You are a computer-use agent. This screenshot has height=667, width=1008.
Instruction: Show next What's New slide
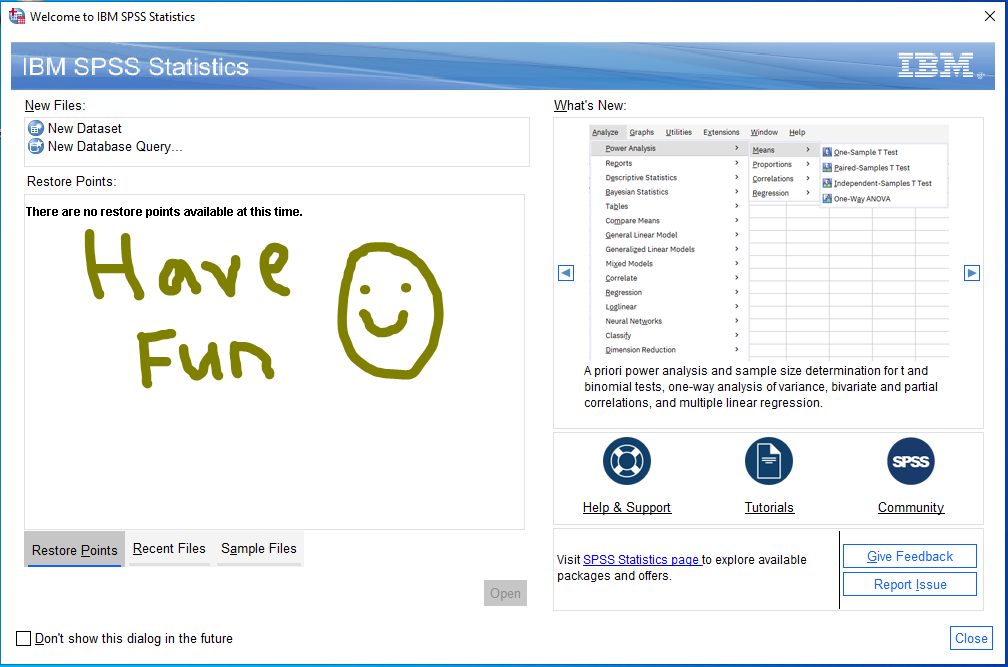click(972, 273)
